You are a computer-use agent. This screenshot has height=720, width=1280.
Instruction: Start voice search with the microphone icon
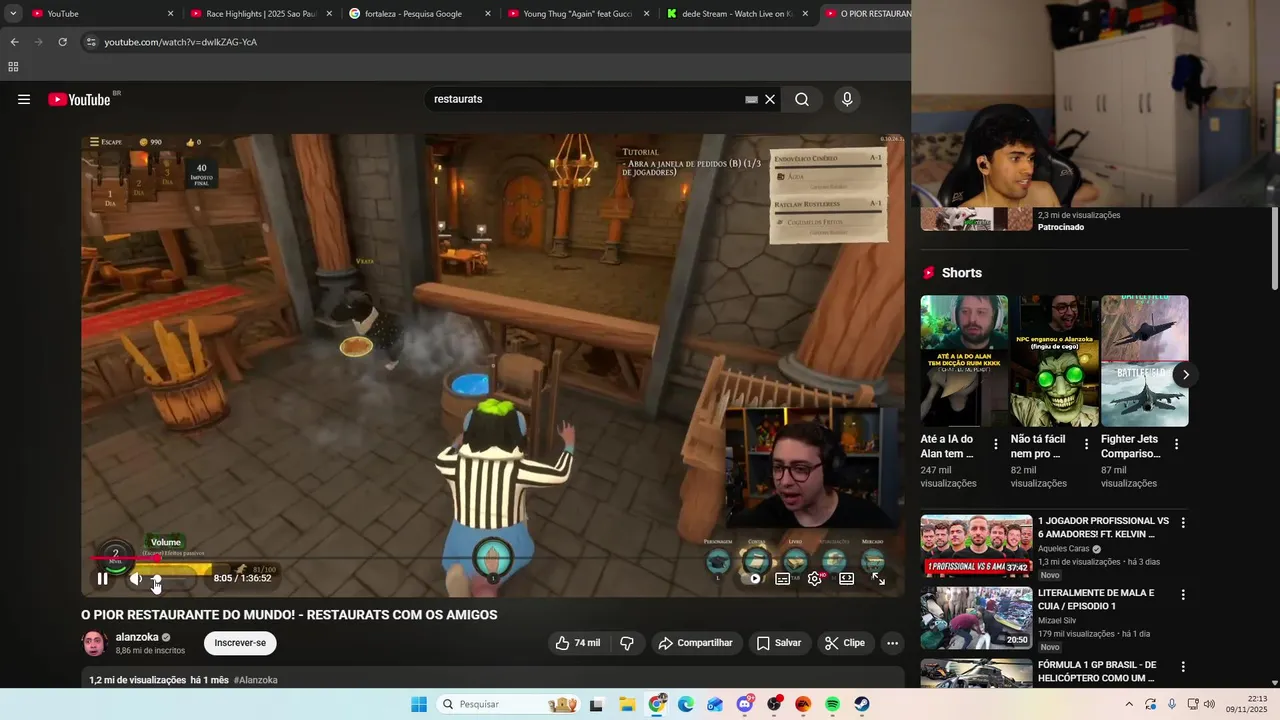tap(847, 99)
